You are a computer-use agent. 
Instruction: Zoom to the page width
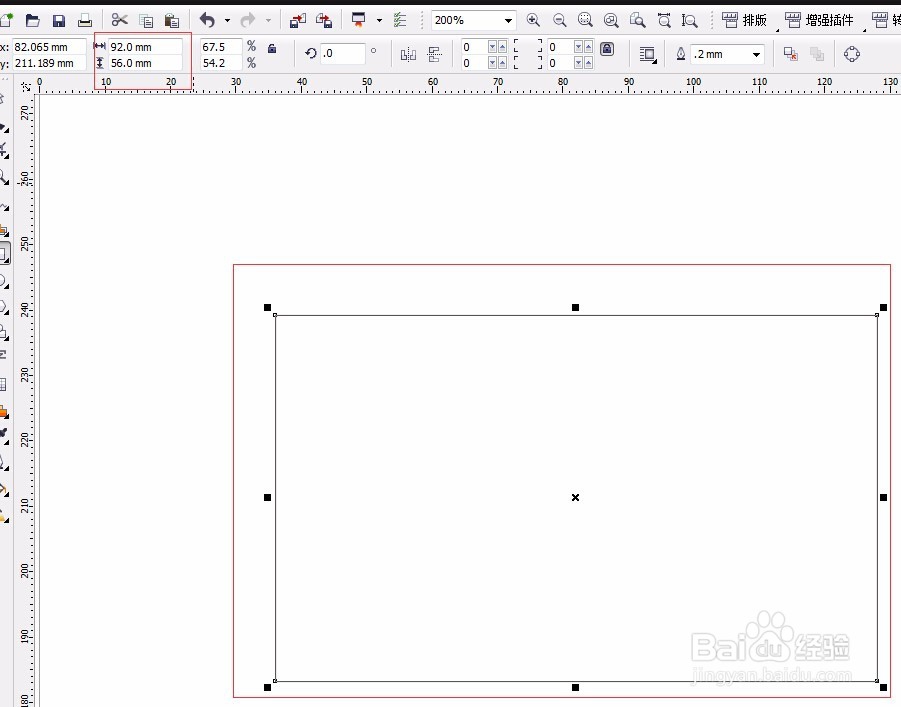[664, 21]
